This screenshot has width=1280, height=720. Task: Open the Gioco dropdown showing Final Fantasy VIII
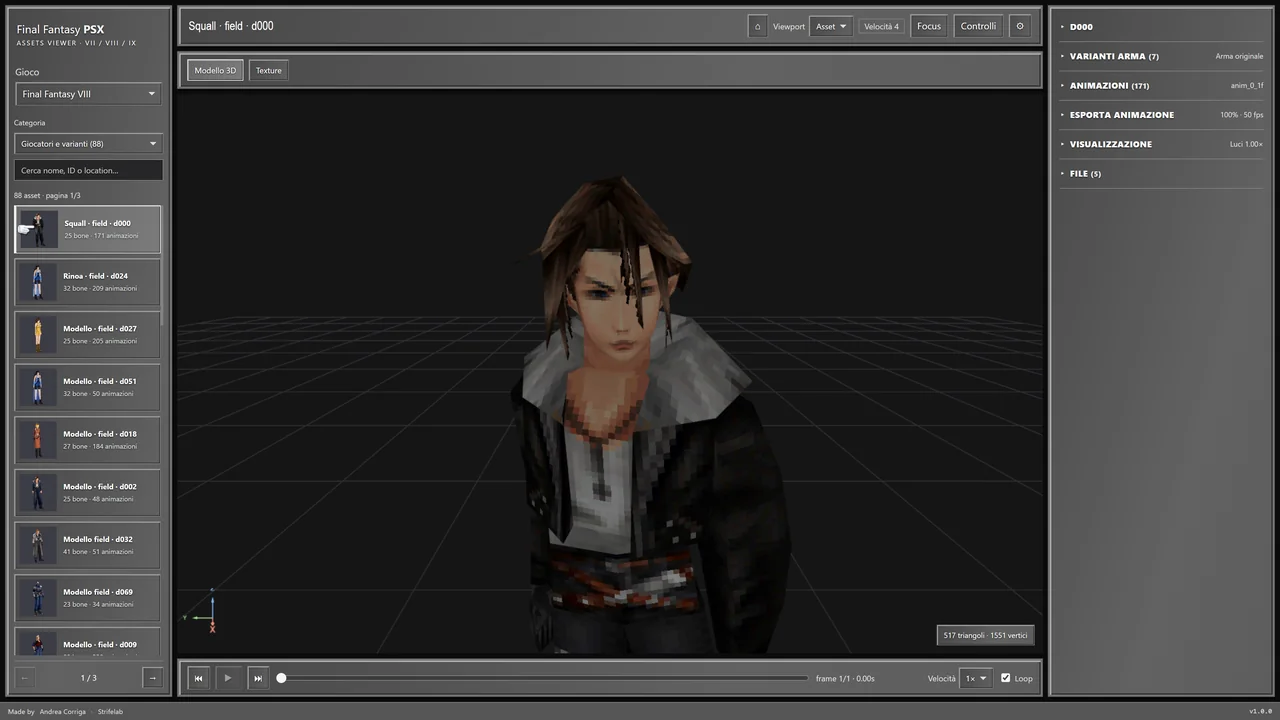[88, 94]
